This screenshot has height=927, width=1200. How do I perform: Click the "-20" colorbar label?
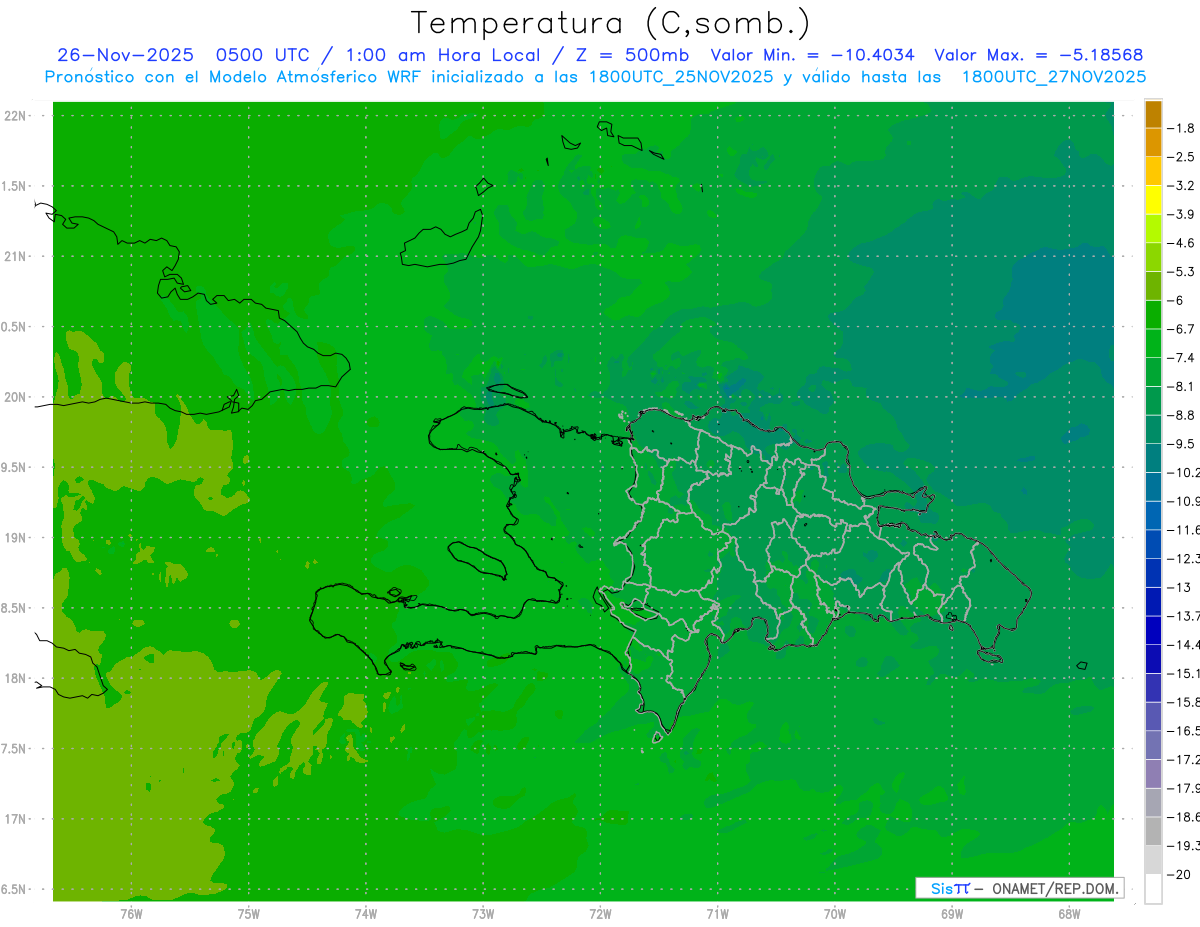click(1179, 874)
